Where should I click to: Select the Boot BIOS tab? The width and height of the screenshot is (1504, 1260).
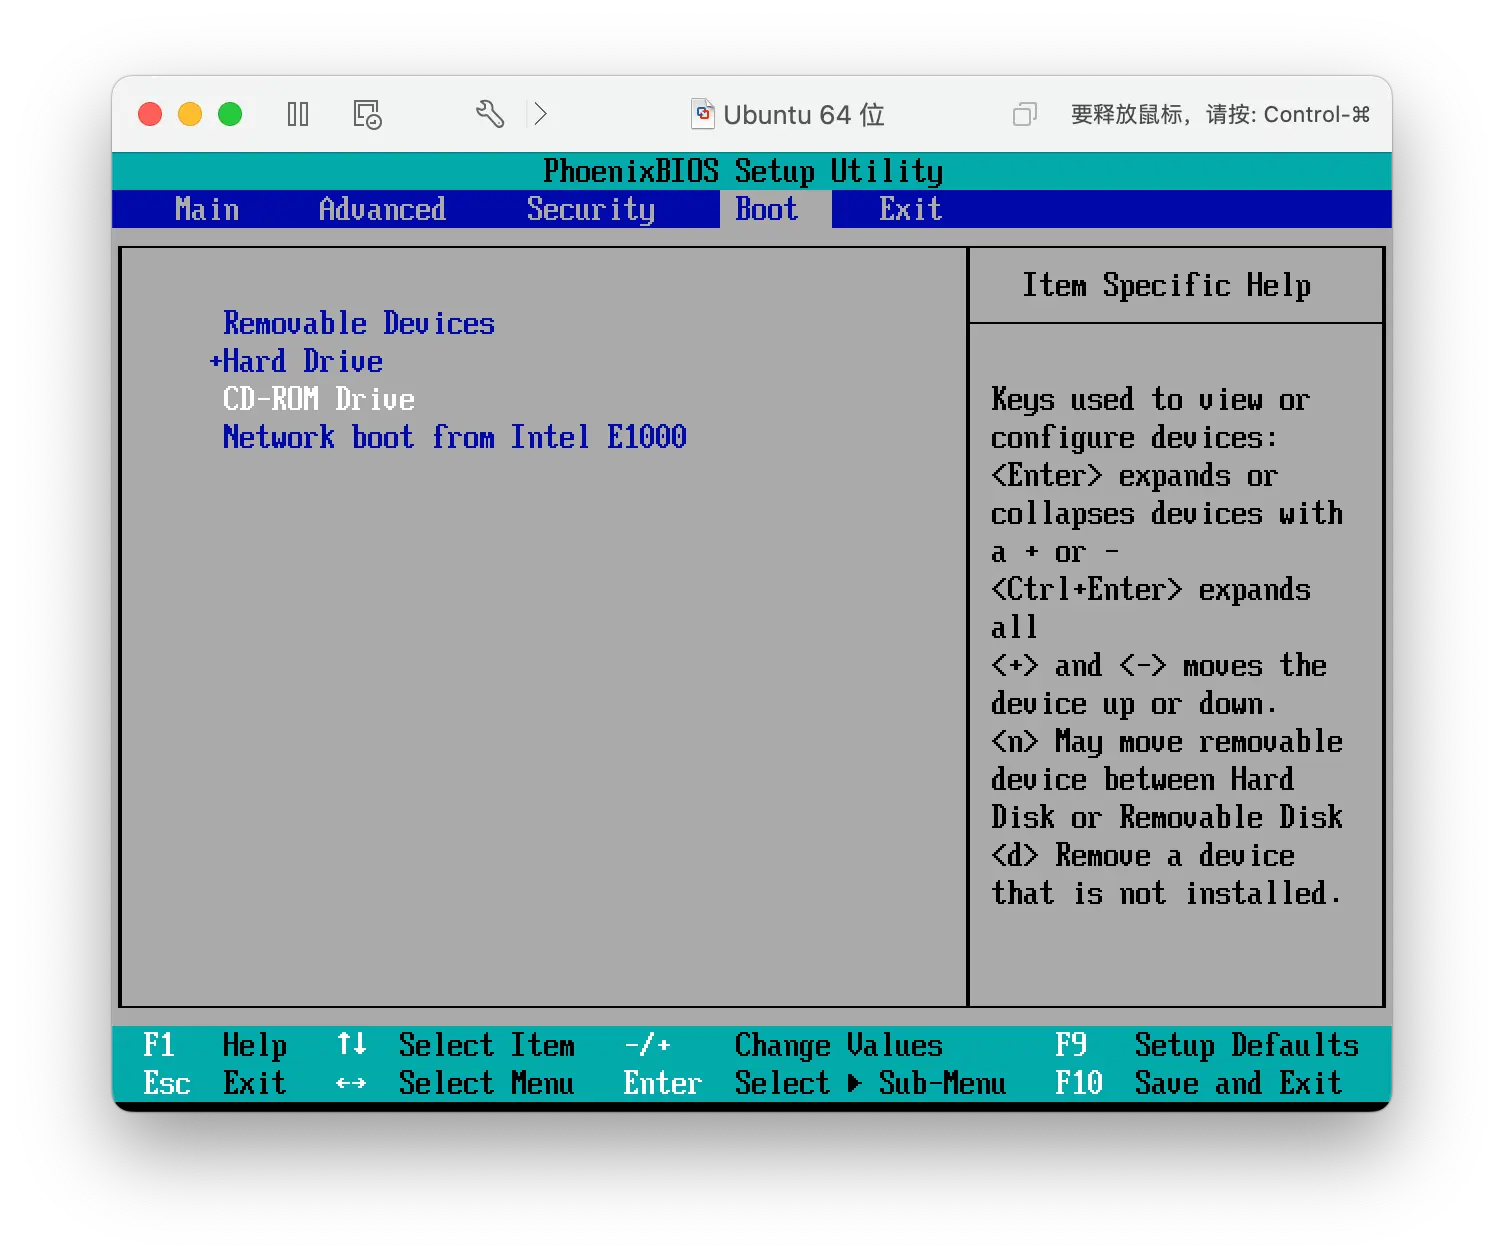tap(767, 209)
